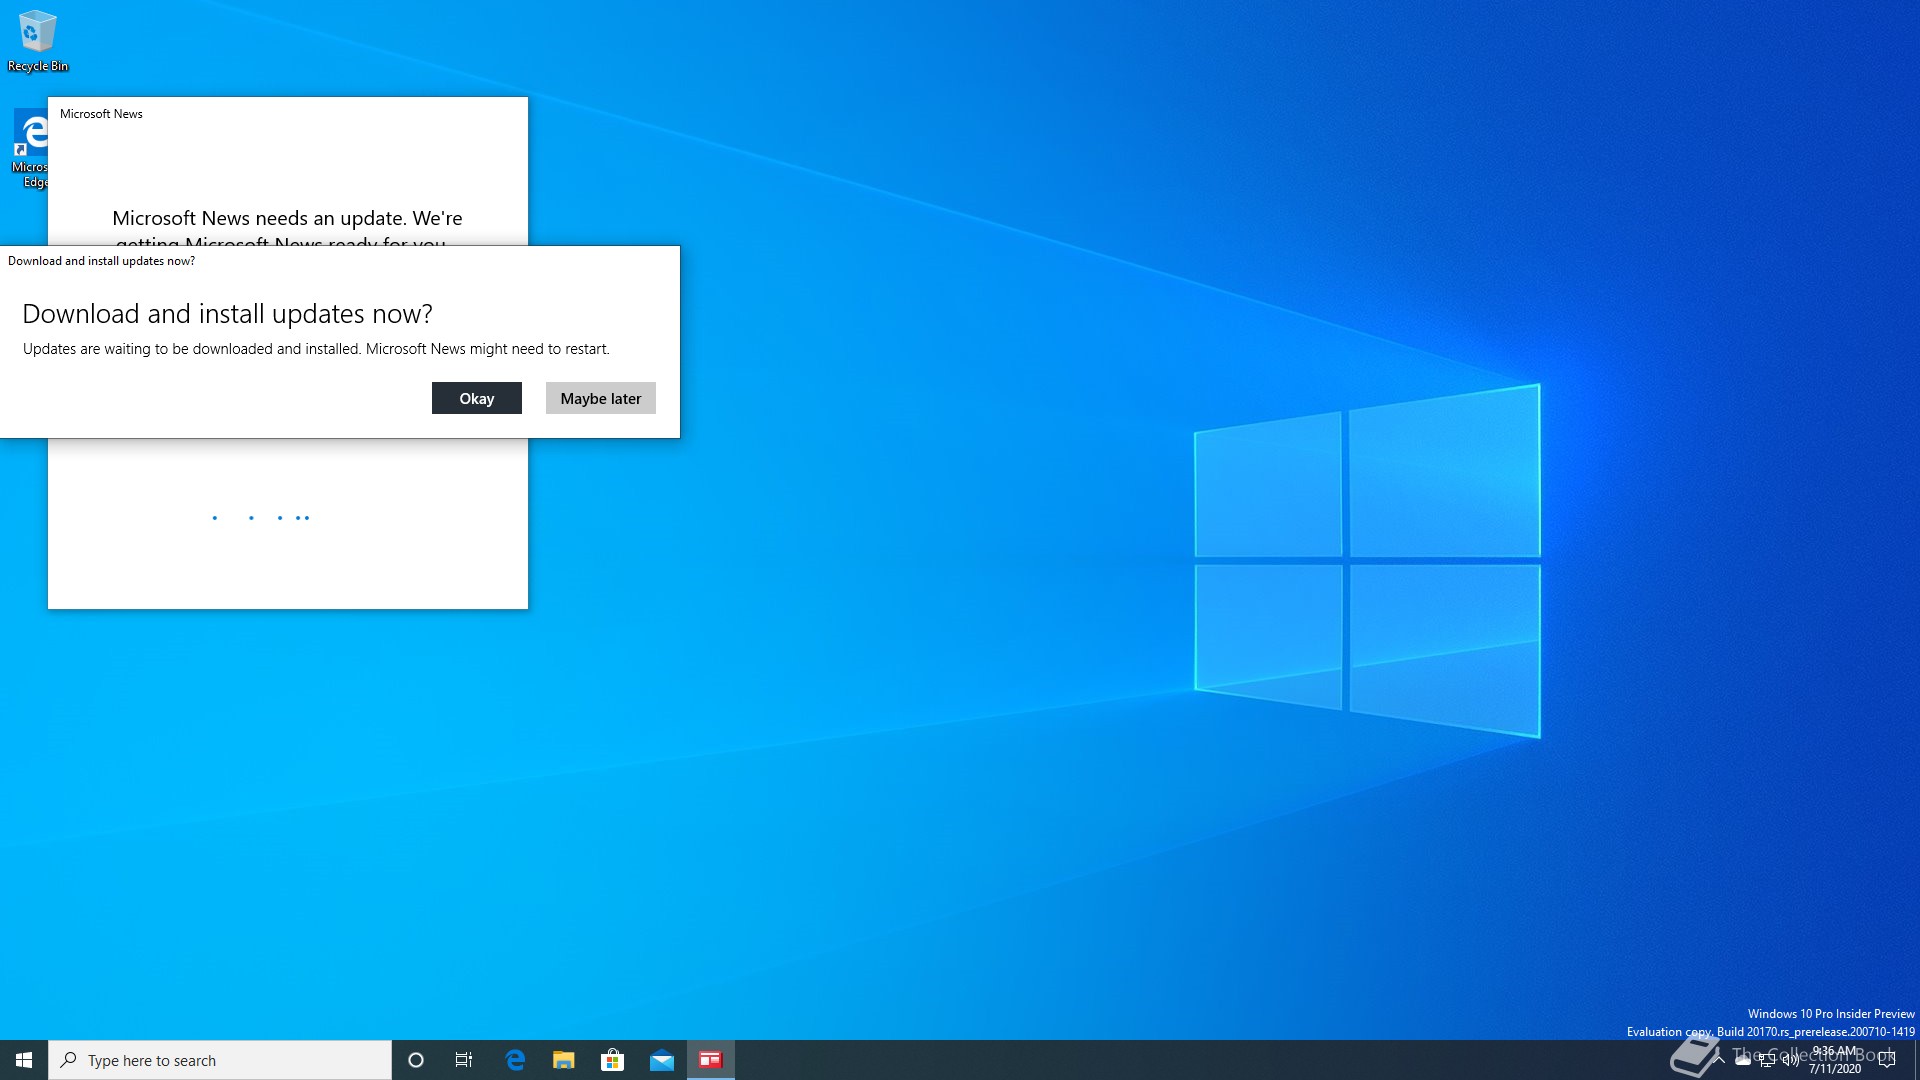1920x1080 pixels.
Task: Open Task View on taskbar
Action: 464,1060
